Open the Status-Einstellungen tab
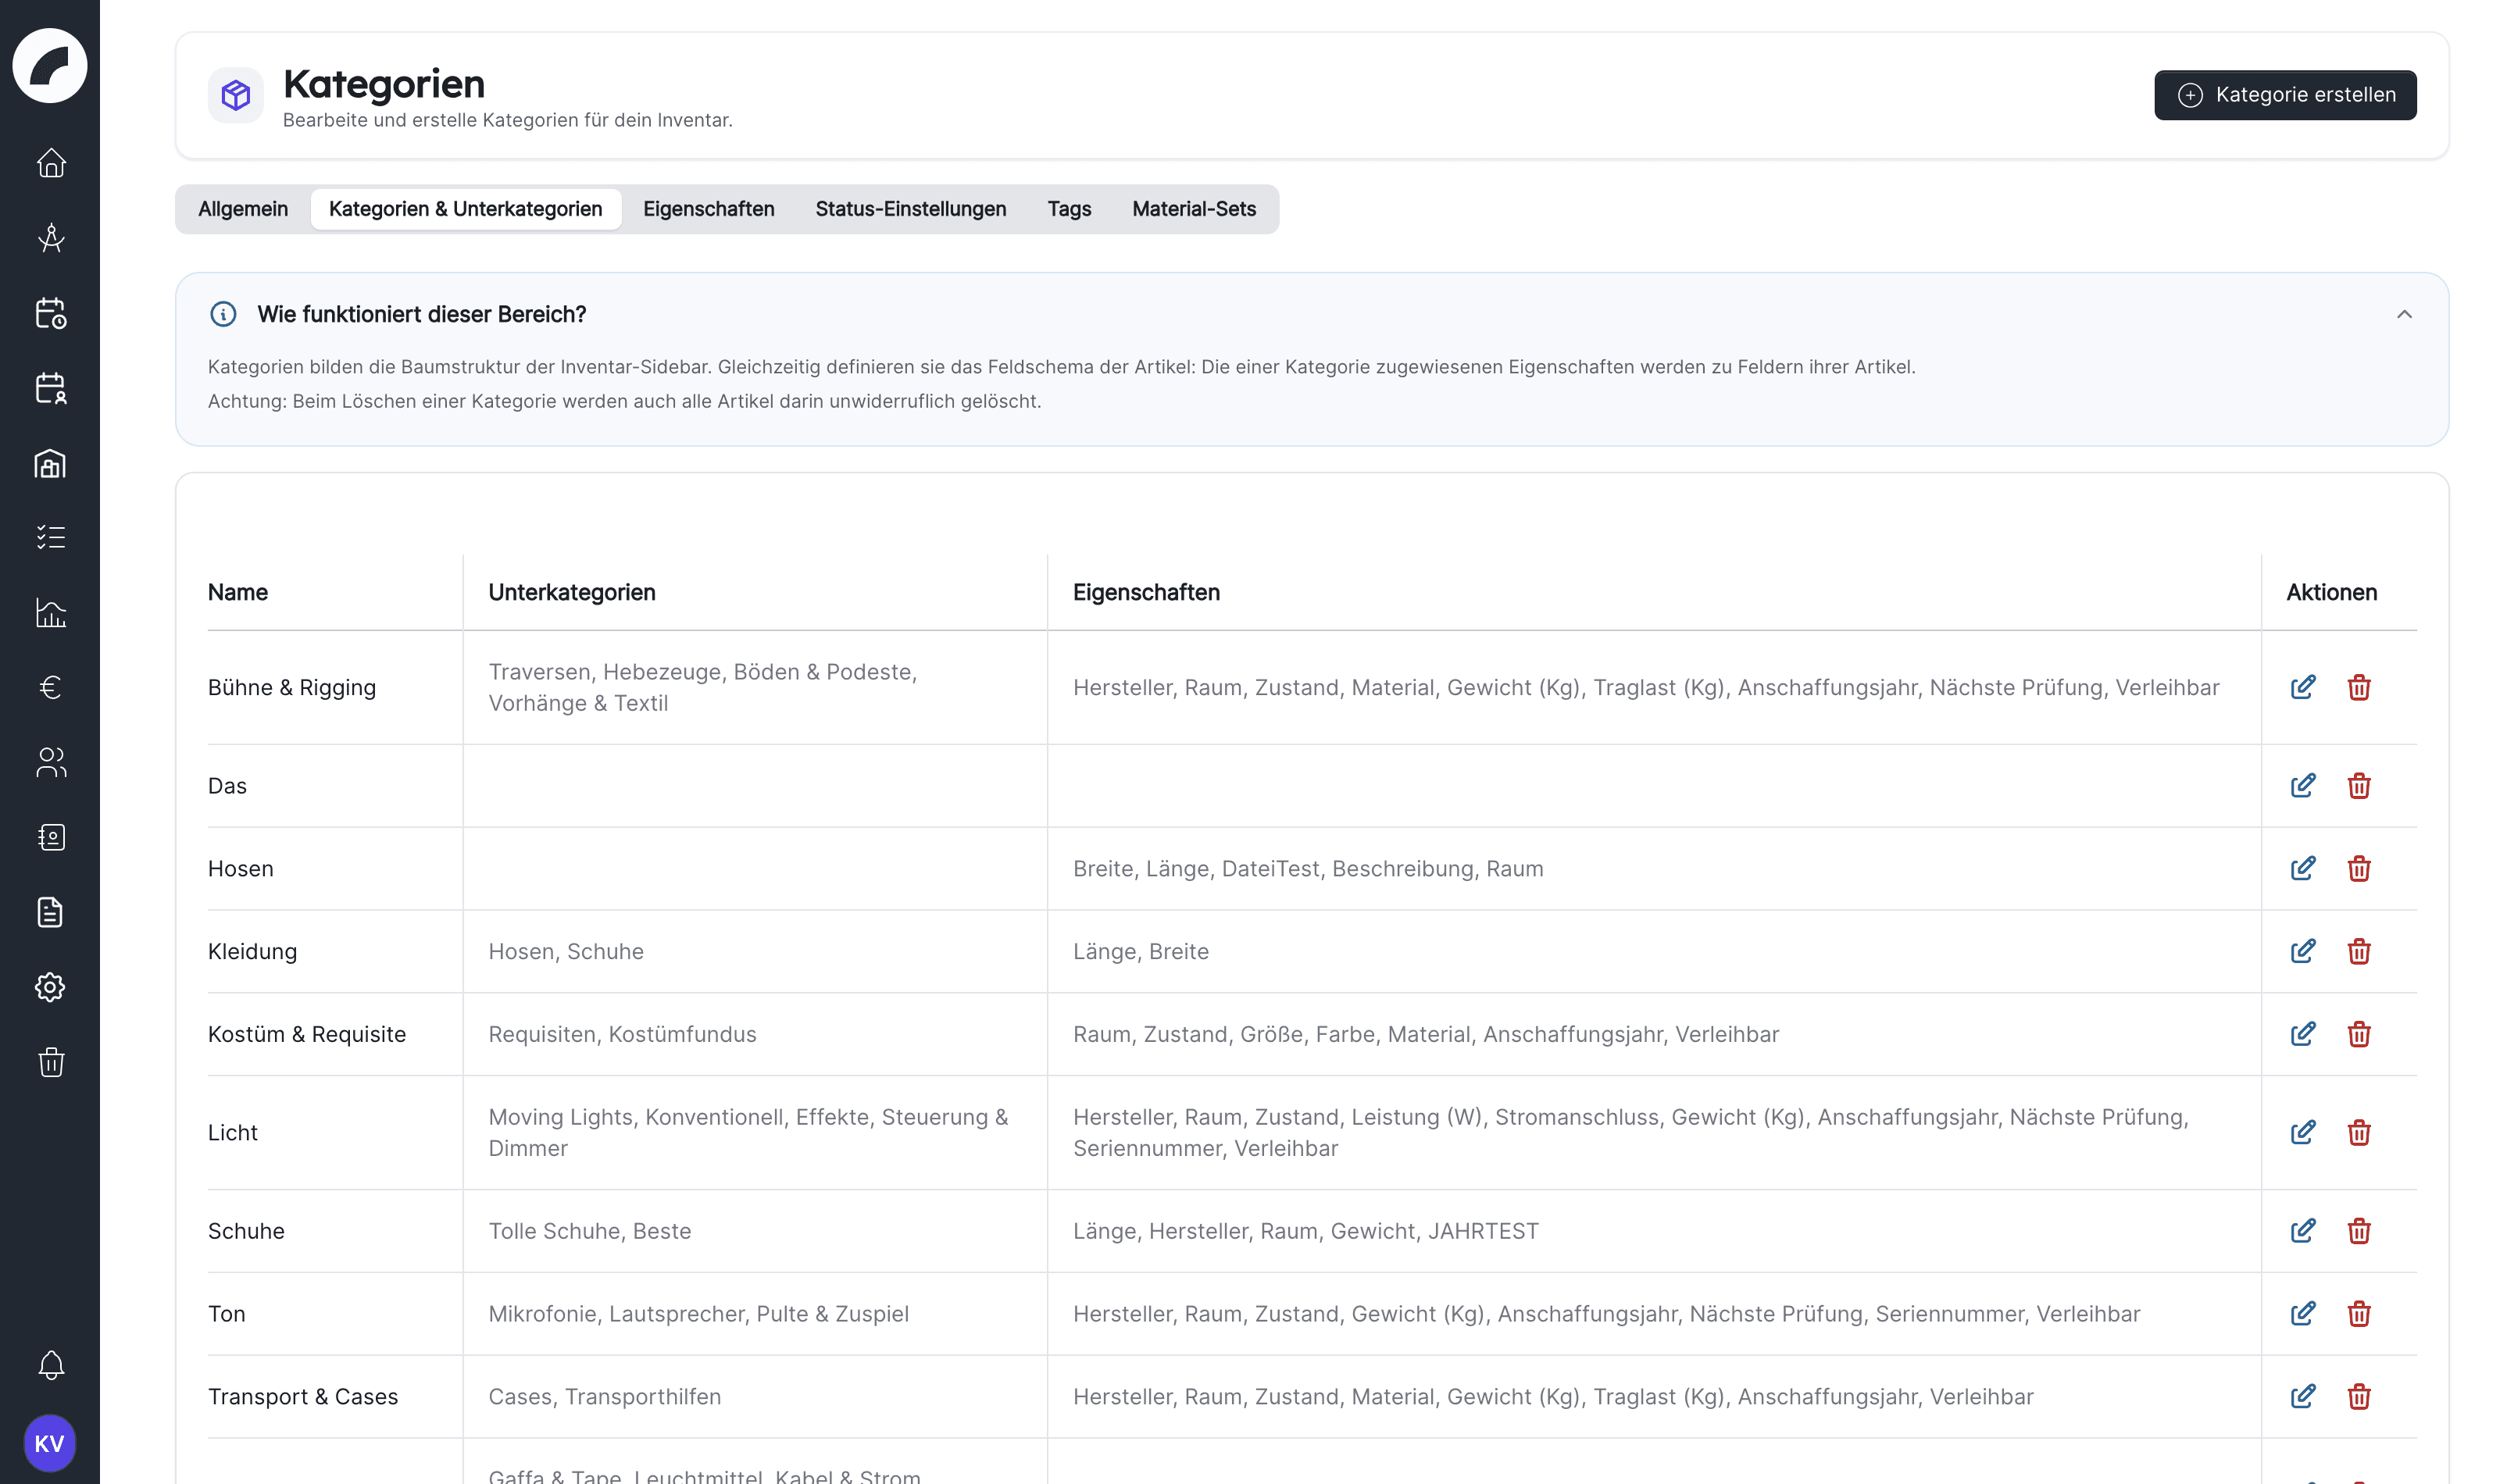The width and height of the screenshot is (2500, 1484). coord(910,209)
